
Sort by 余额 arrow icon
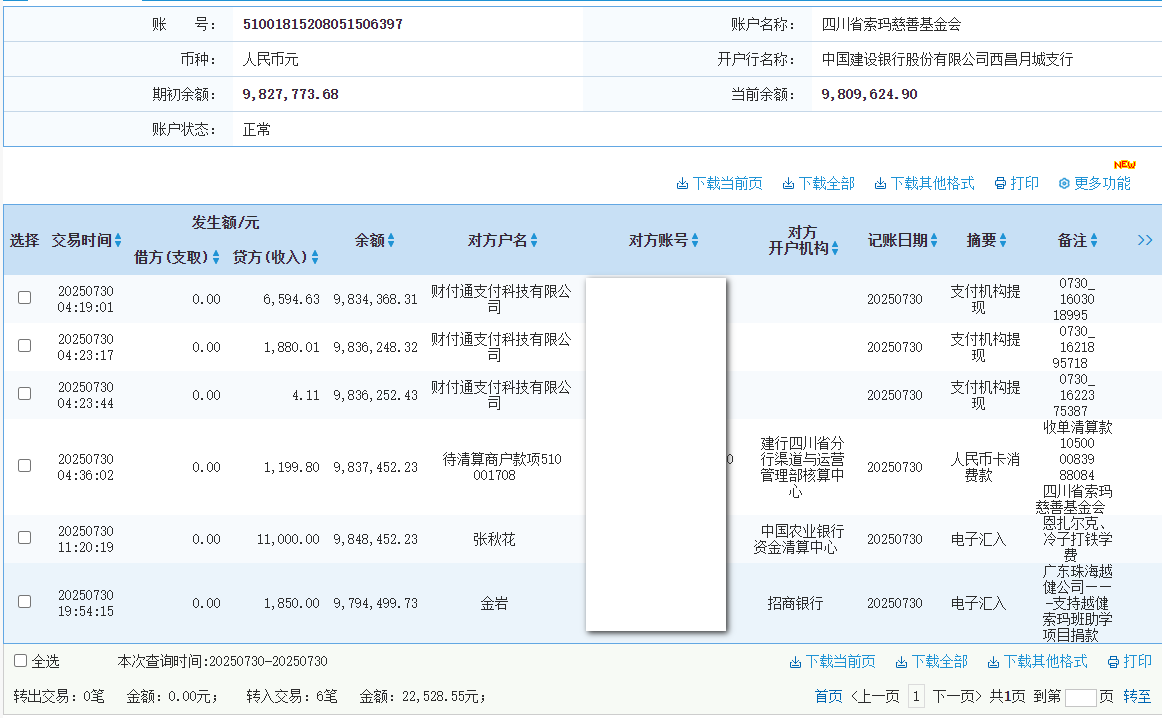[x=391, y=240]
